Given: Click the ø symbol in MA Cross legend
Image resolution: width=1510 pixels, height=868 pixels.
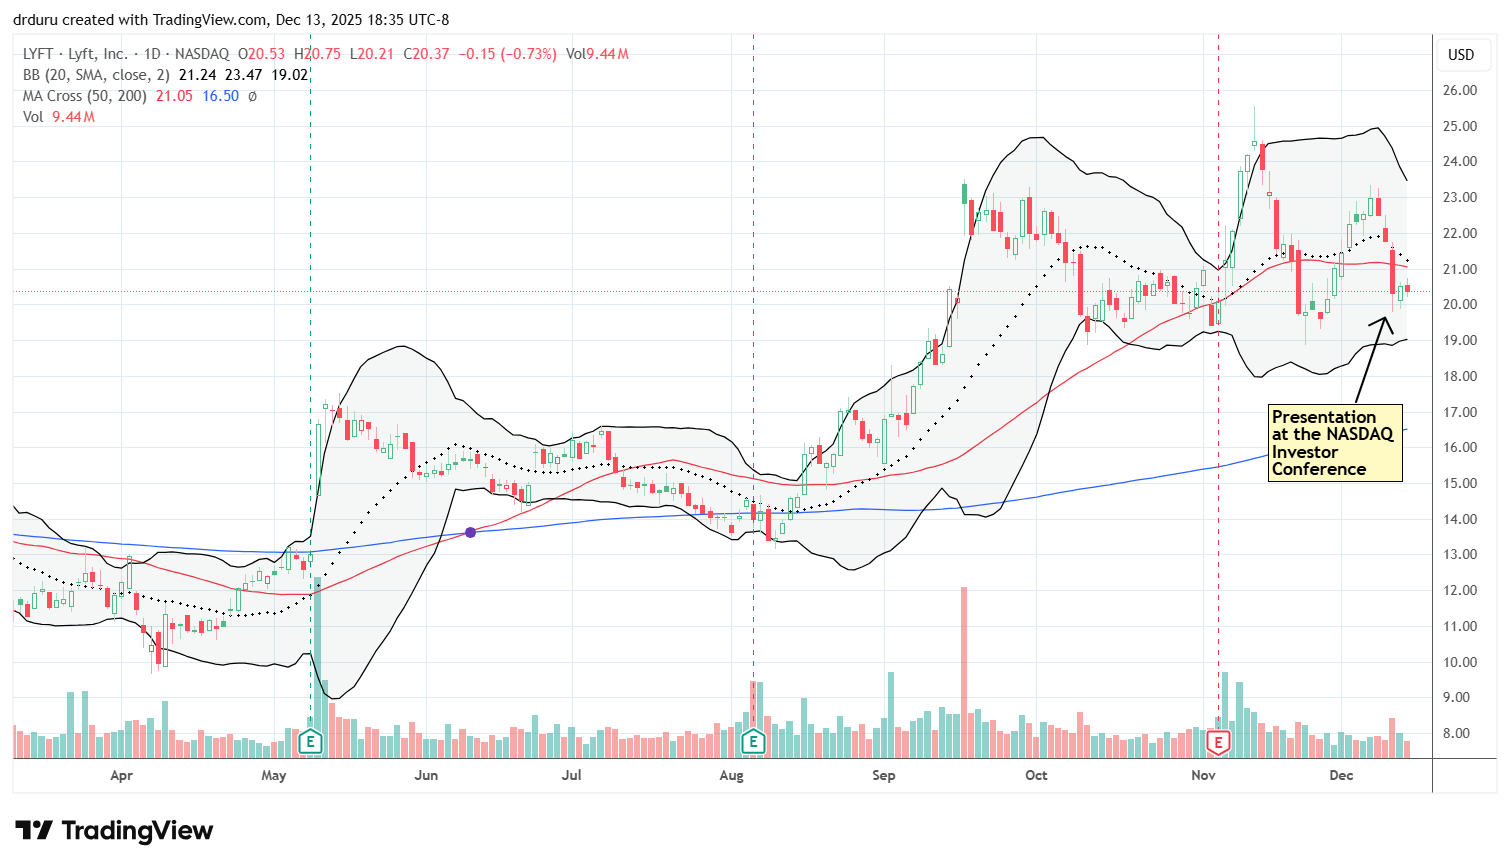Looking at the screenshot, I should pos(252,96).
